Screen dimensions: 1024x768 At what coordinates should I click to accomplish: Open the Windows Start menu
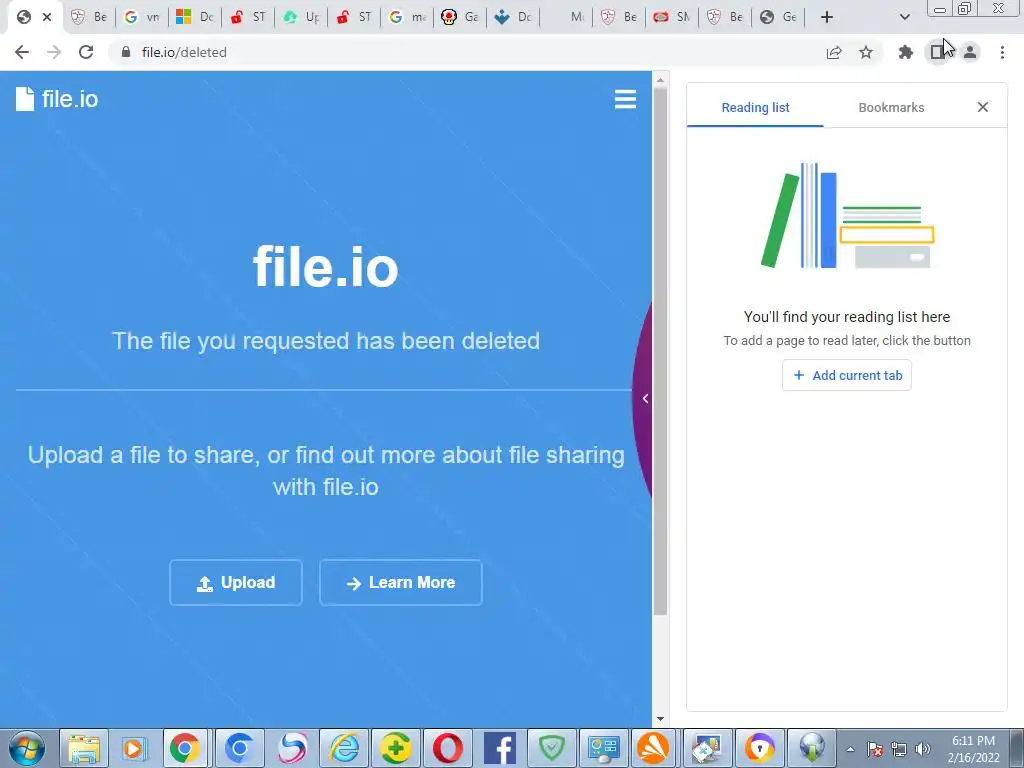coord(27,748)
